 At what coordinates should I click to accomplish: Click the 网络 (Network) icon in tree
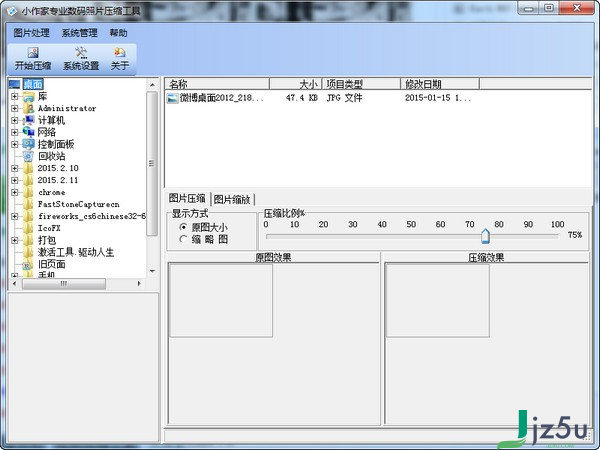click(28, 132)
